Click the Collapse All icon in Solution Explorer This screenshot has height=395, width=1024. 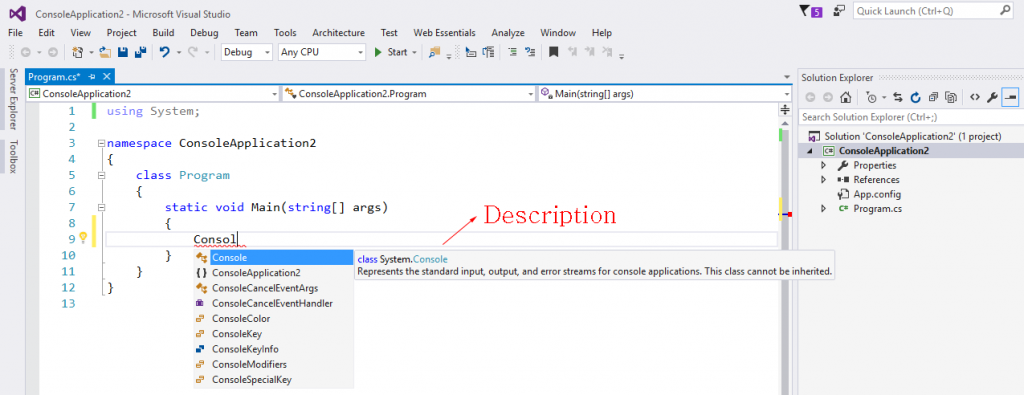coord(933,97)
